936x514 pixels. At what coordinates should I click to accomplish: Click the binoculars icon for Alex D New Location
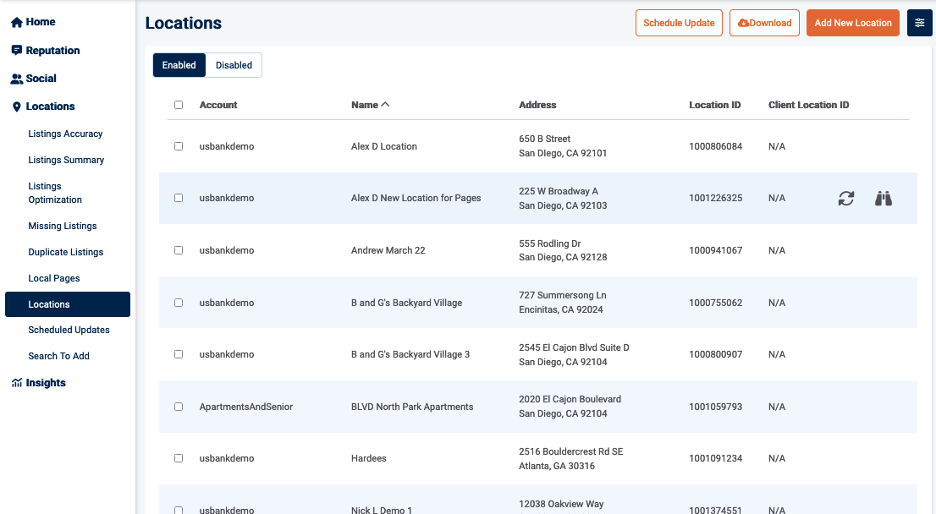[x=883, y=198]
